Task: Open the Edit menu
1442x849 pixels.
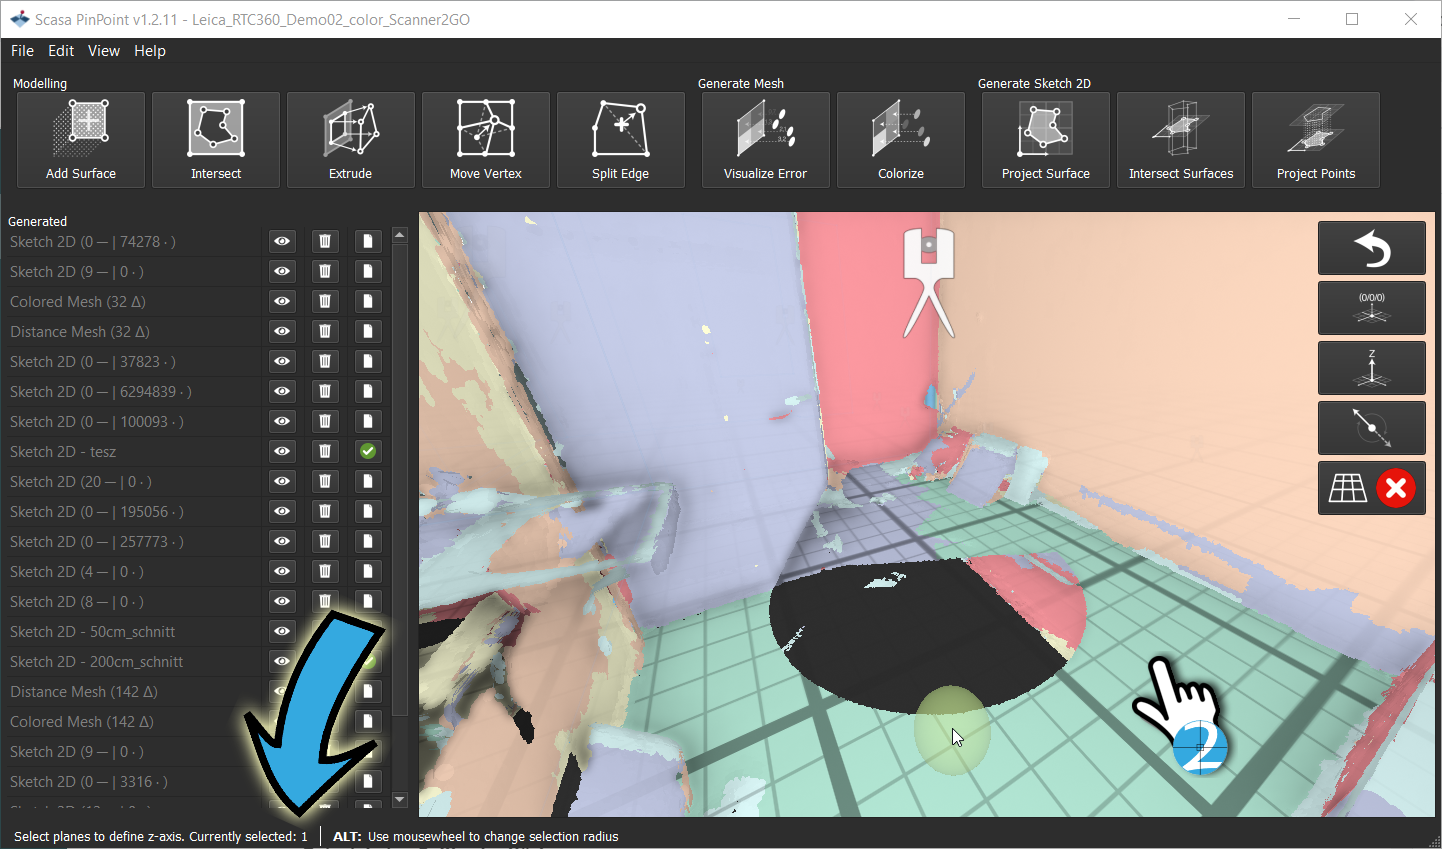Action: pos(61,51)
